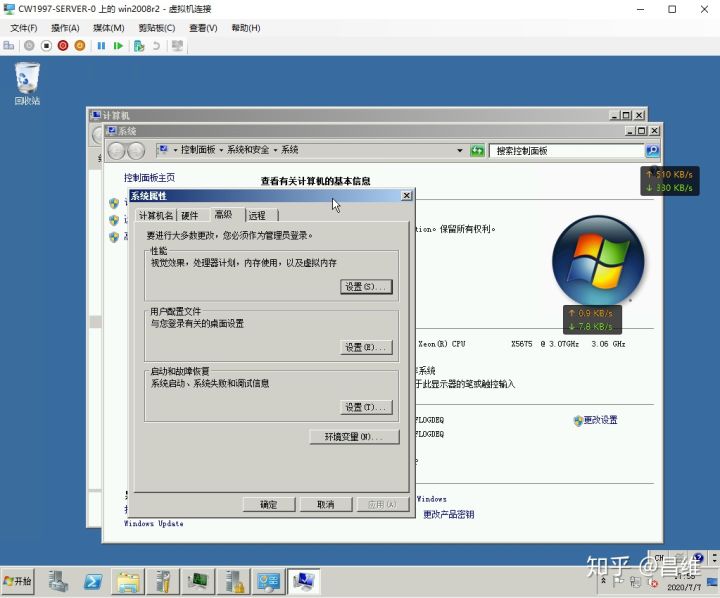The width and height of the screenshot is (720, 598).
Task: Click the red Shut Down icon
Action: 63,45
